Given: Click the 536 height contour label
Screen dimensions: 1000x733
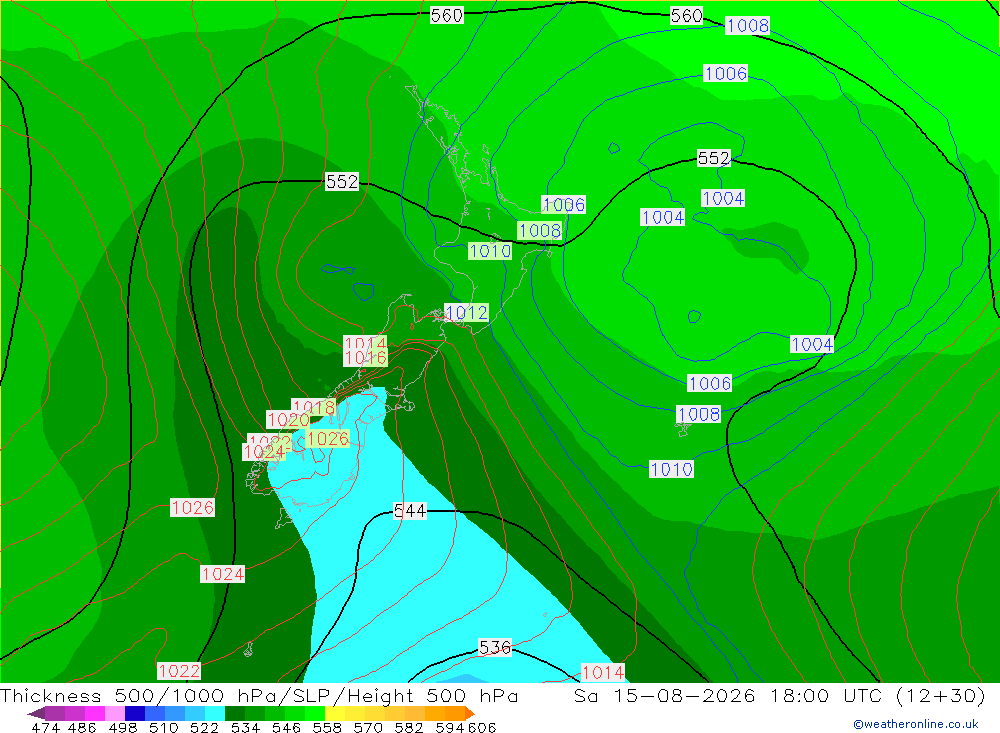Looking at the screenshot, I should coord(495,648).
